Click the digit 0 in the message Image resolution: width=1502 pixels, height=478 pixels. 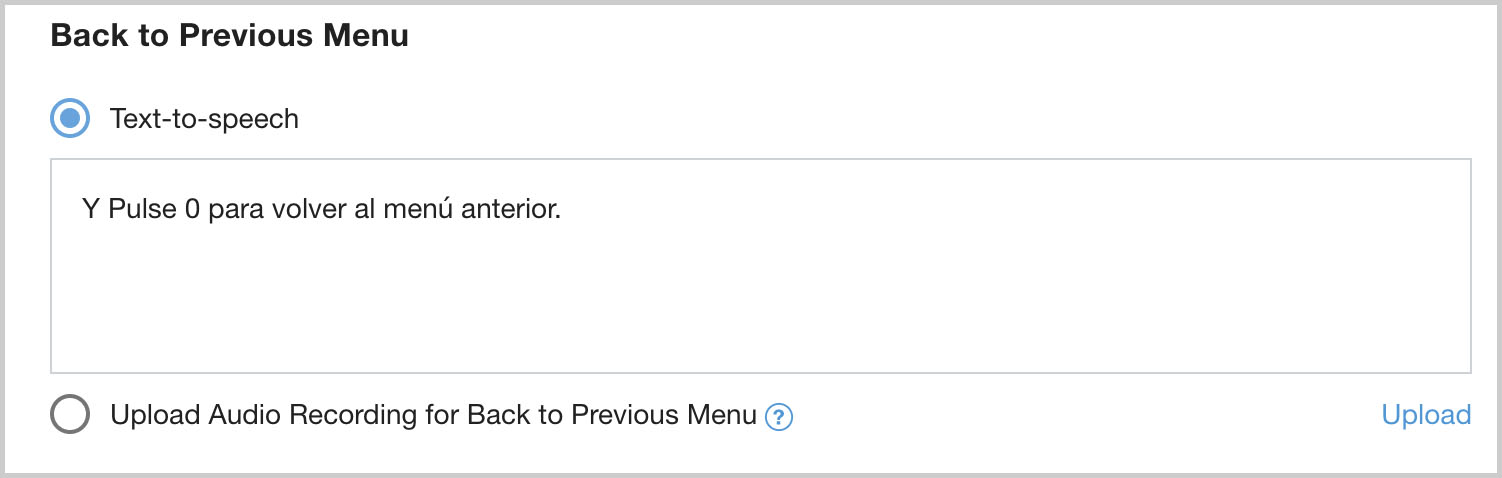pyautogui.click(x=193, y=211)
